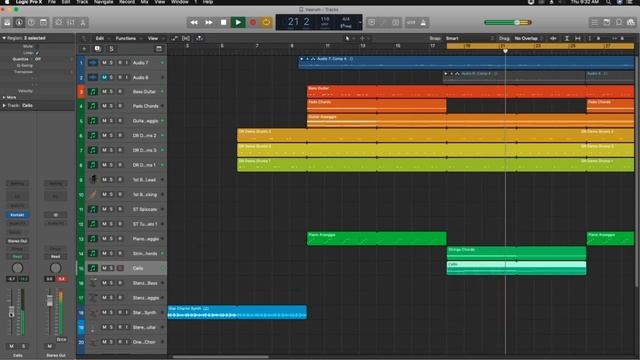640x360 pixels.
Task: Open the Track menu
Action: 82,2
